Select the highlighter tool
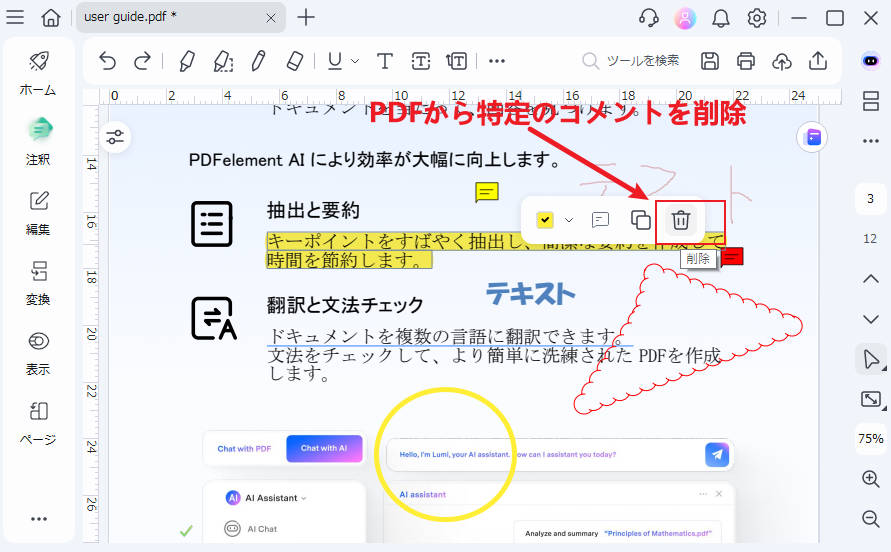This screenshot has width=891, height=552. click(186, 61)
